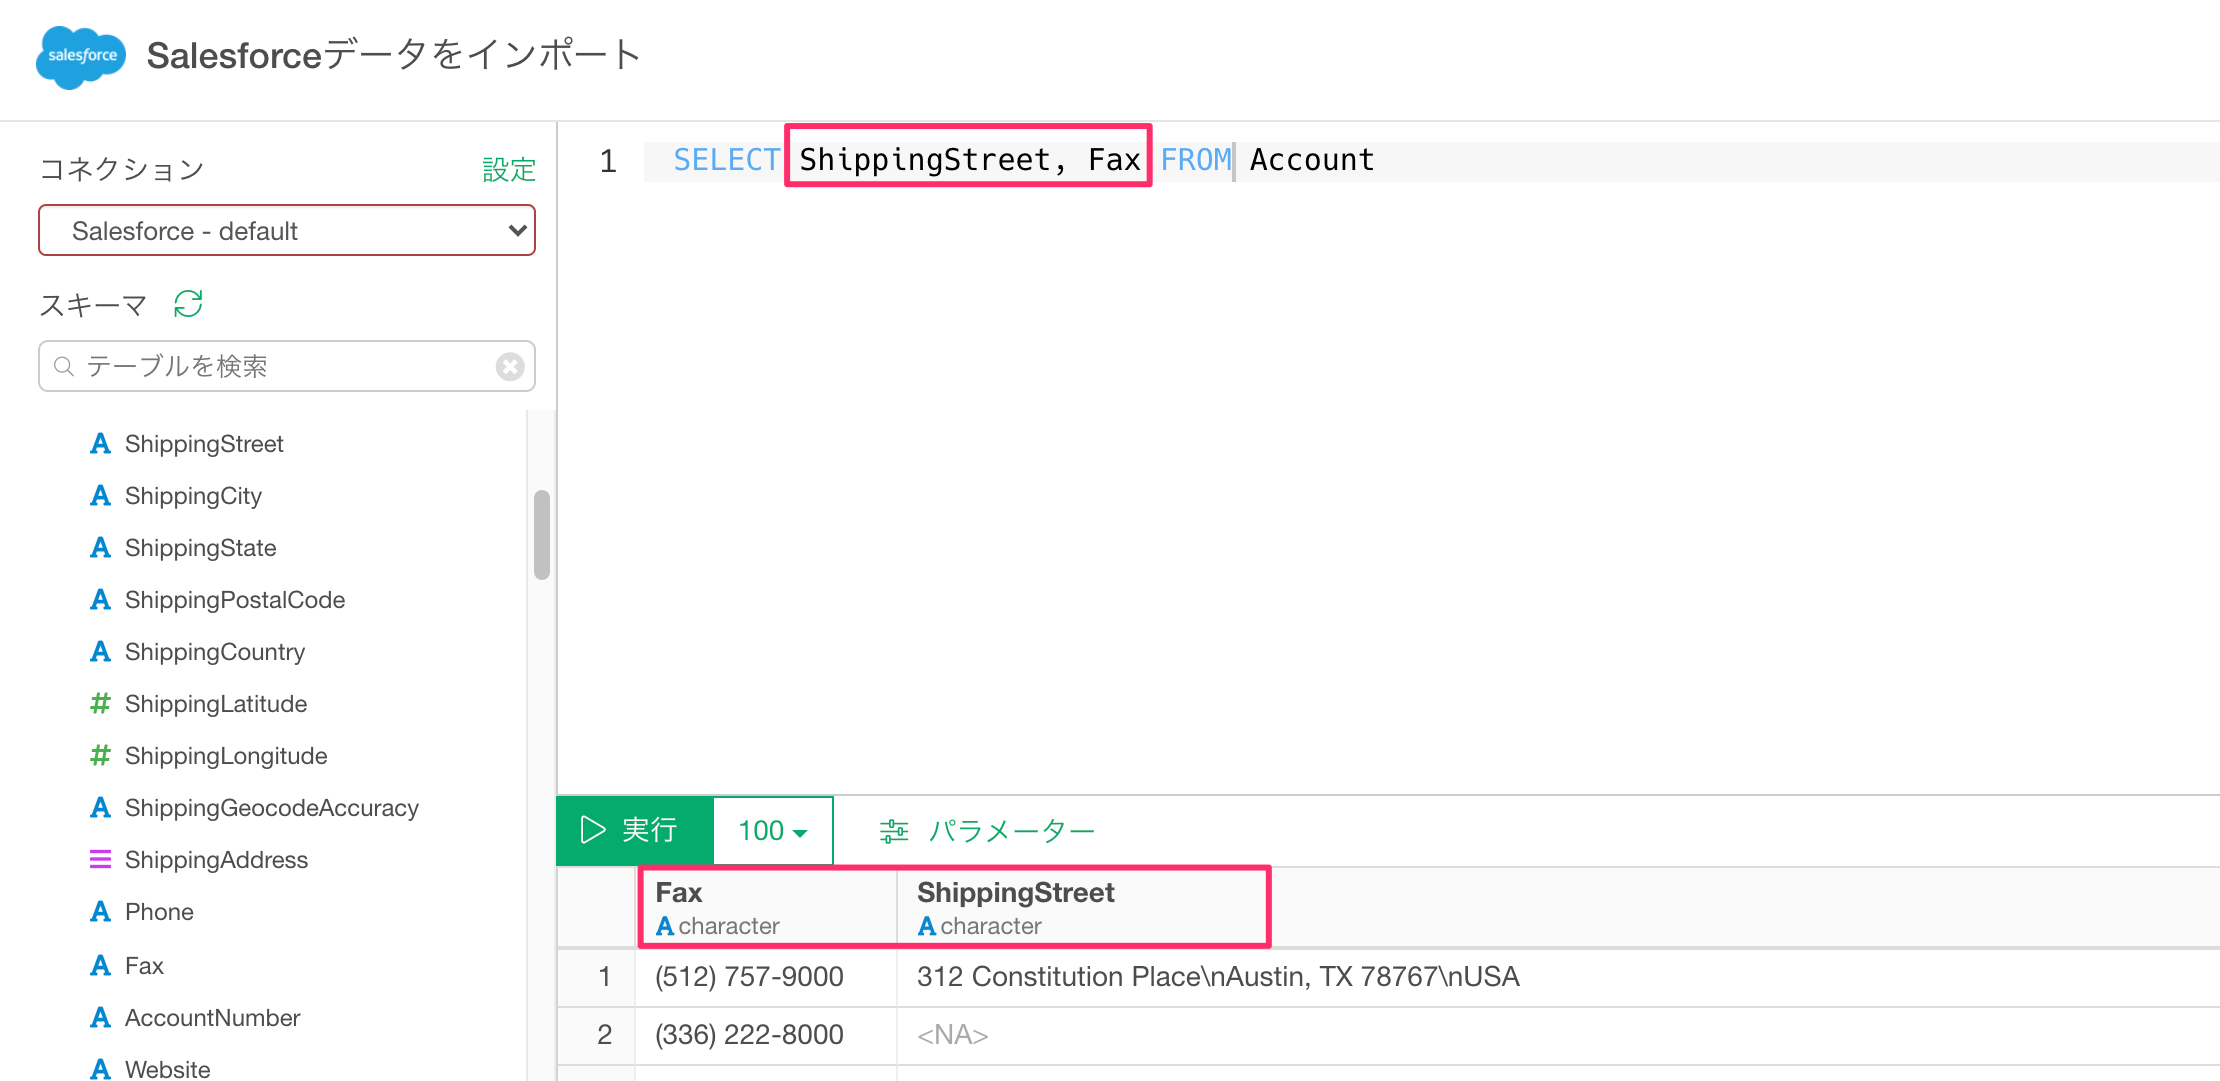The height and width of the screenshot is (1081, 2220).
Task: Select ShippingStreet in schema list
Action: (204, 444)
